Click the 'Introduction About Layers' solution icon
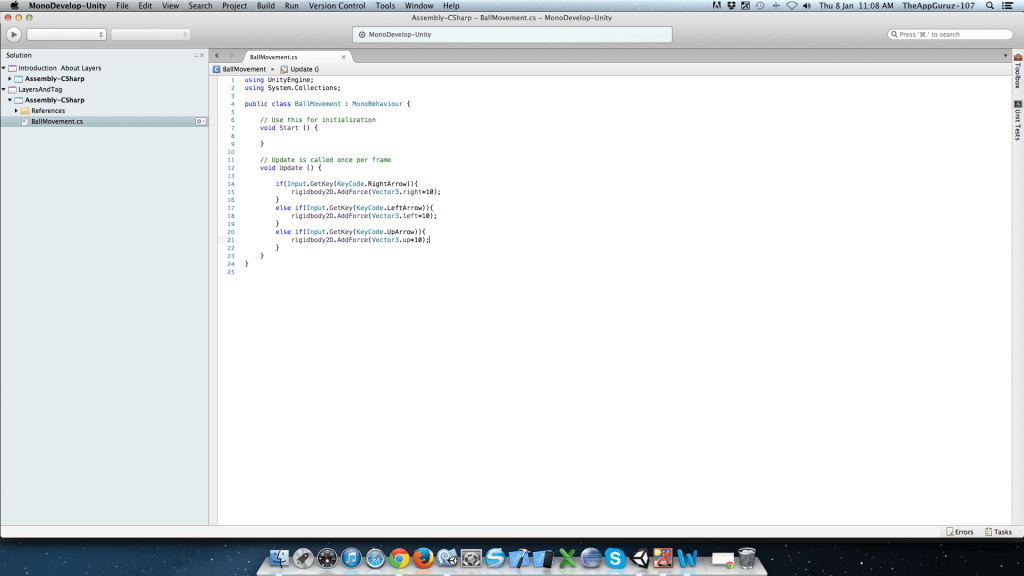The height and width of the screenshot is (576, 1024). click(x=12, y=68)
